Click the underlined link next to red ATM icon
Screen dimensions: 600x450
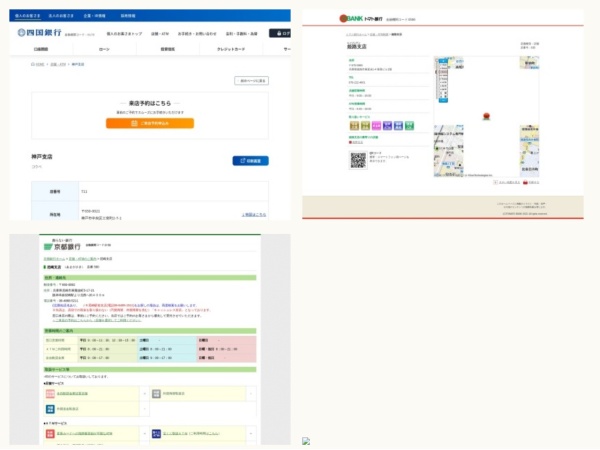[x=85, y=434]
